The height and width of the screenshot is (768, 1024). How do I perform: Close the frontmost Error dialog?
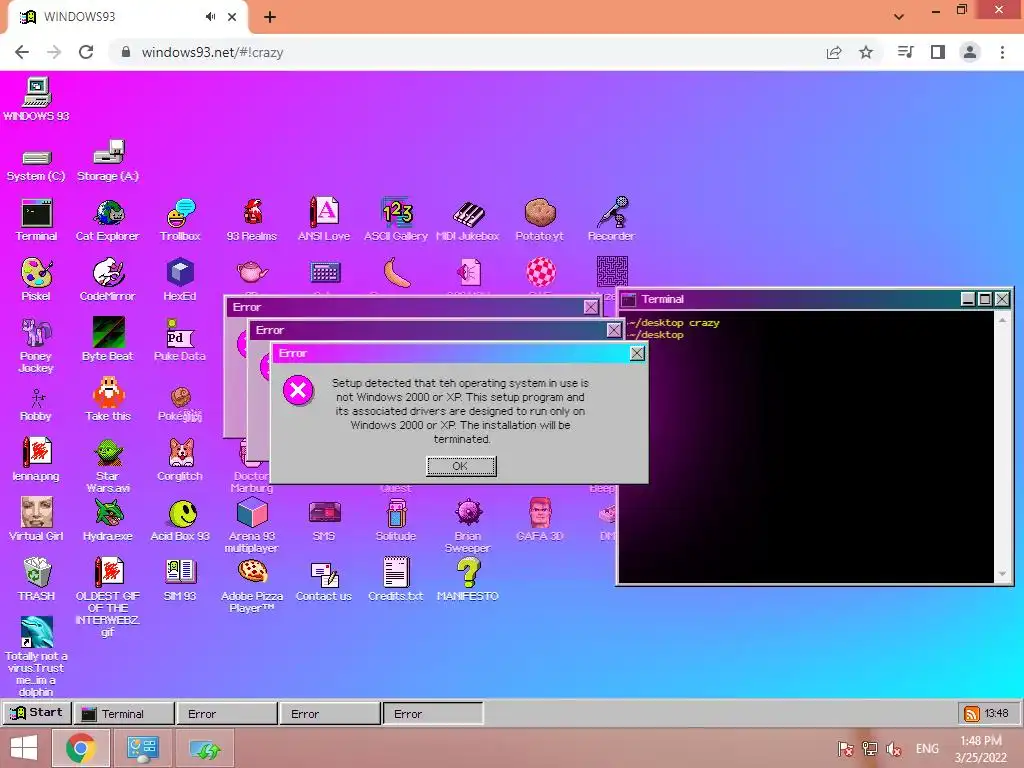click(637, 353)
